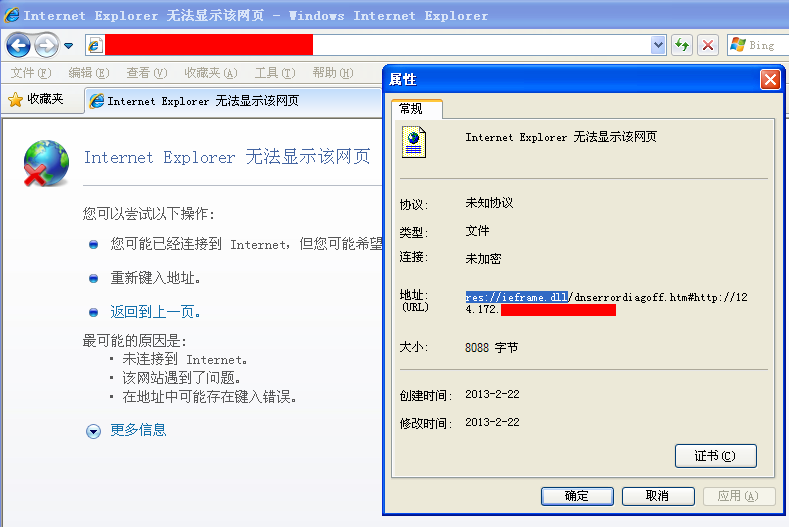Select the 常规 tab in 属性 dialog
This screenshot has width=789, height=527.
click(x=417, y=109)
